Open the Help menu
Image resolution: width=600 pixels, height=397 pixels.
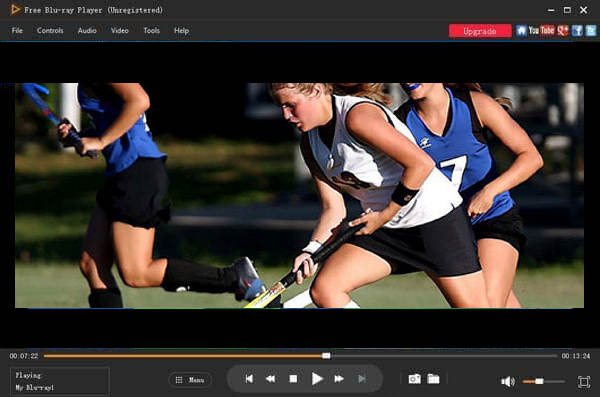[x=181, y=31]
